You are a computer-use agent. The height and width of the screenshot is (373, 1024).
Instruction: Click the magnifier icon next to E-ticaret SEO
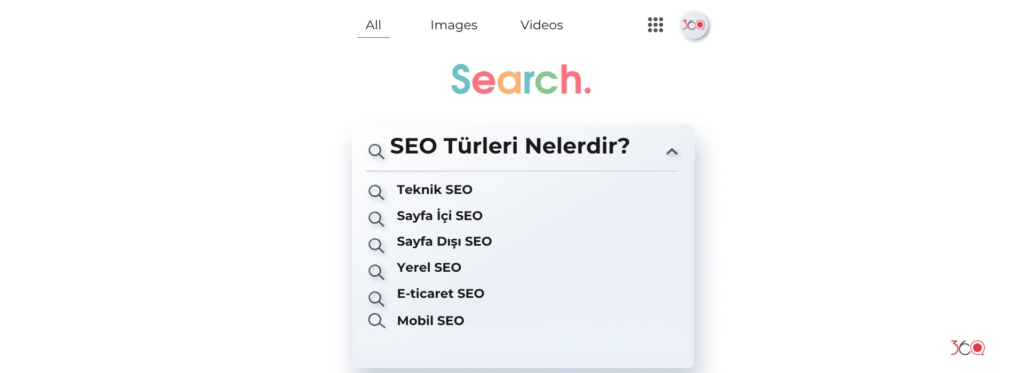pyautogui.click(x=376, y=298)
